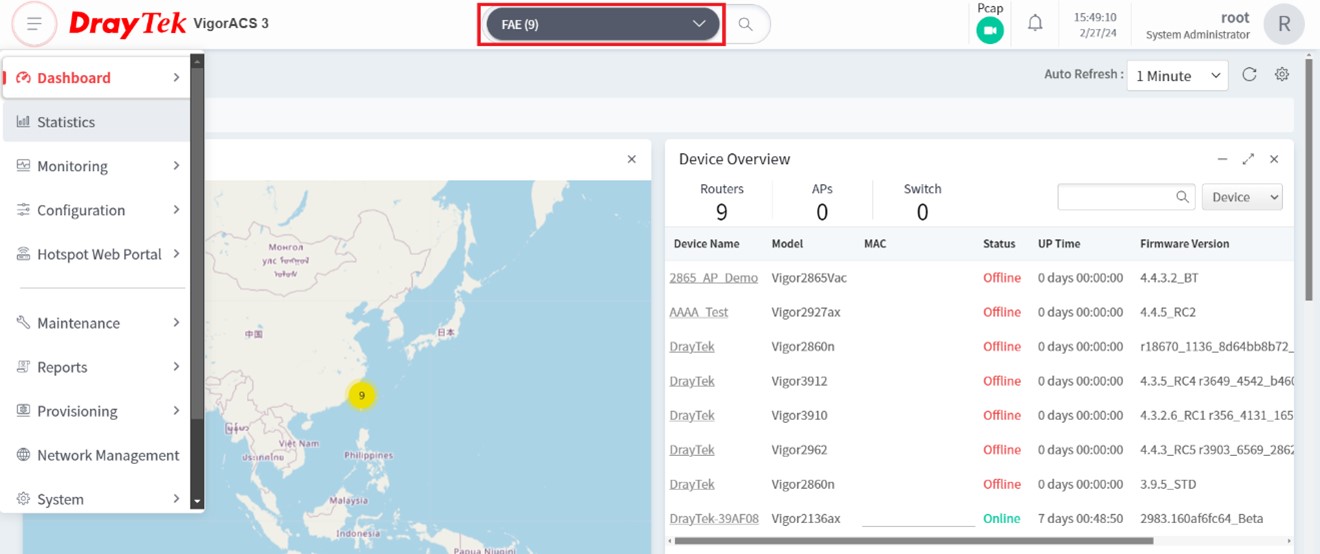Sort by Device Name column header
The height and width of the screenshot is (554, 1320).
point(706,243)
